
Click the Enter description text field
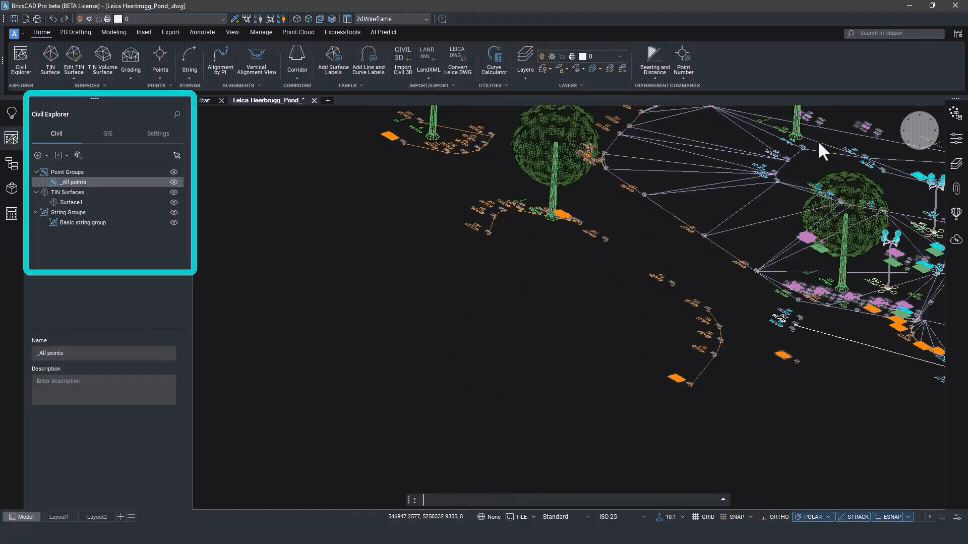tap(104, 389)
